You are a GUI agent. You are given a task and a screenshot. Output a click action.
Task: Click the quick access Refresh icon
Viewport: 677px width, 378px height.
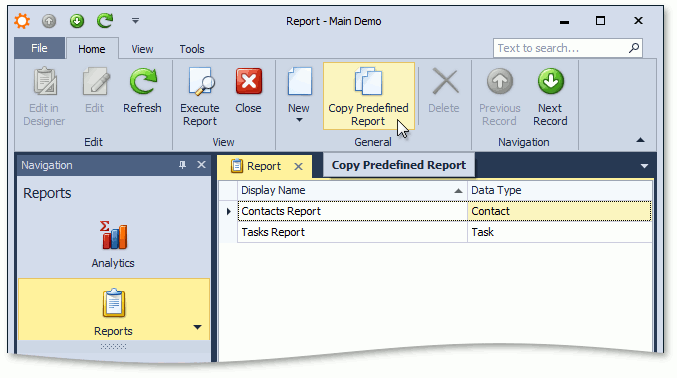coord(105,20)
